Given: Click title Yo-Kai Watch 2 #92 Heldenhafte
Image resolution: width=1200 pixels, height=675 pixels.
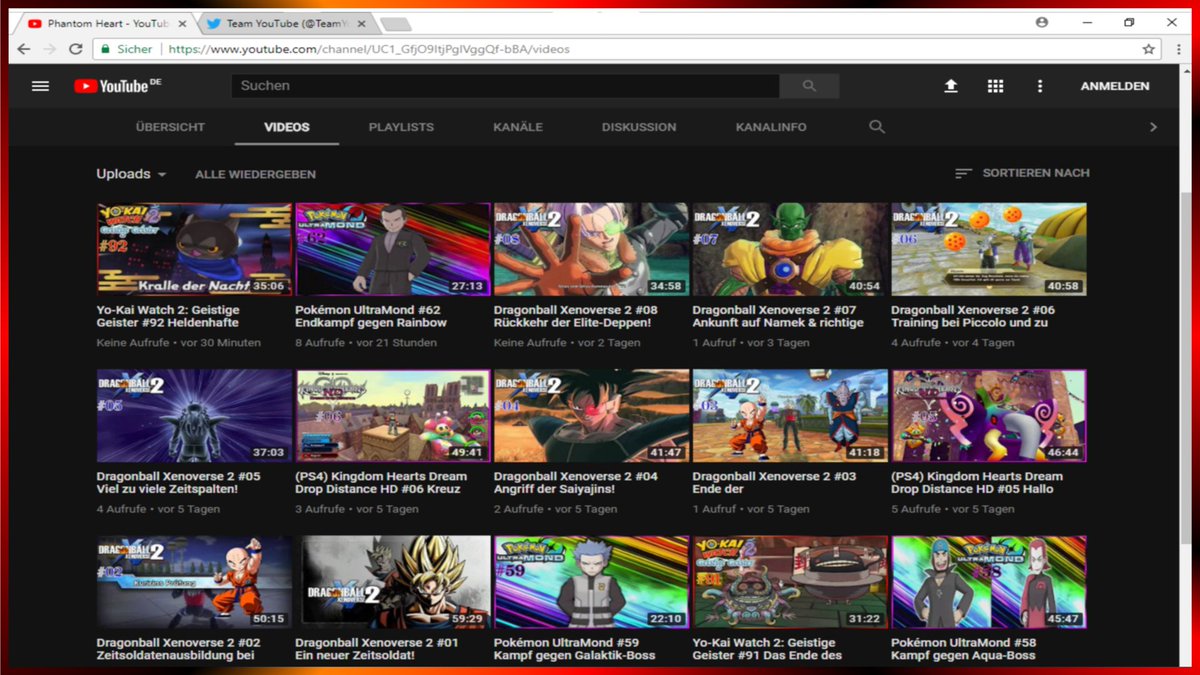Looking at the screenshot, I should click(168, 316).
